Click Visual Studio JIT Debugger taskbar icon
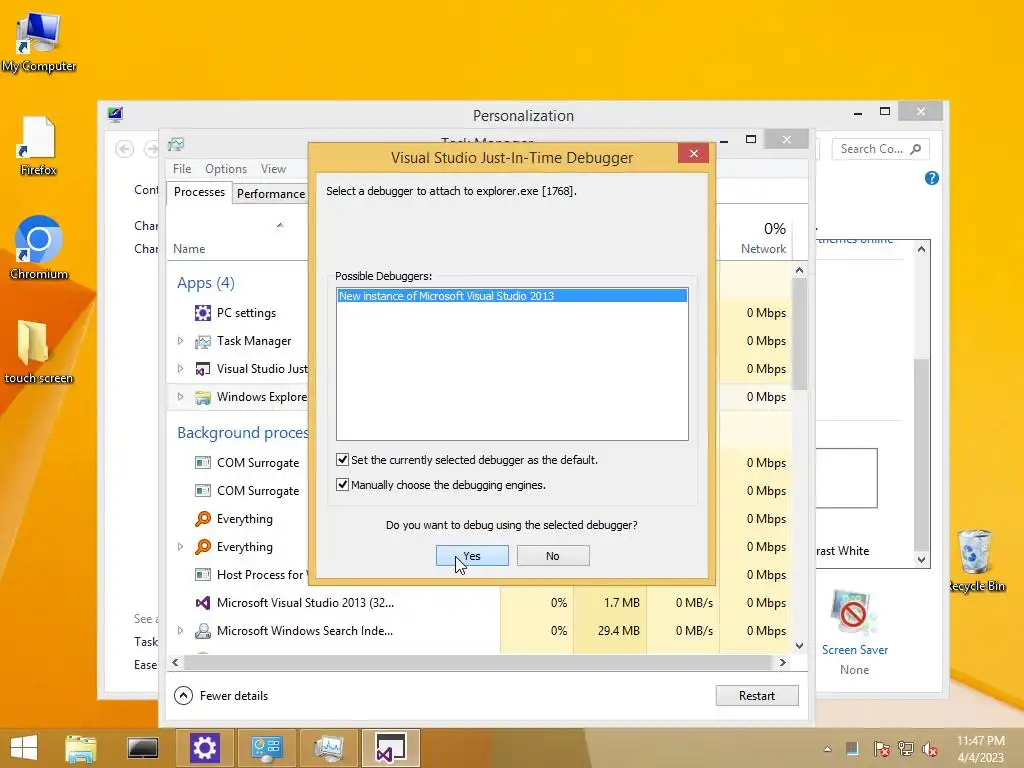The image size is (1024, 768). (x=391, y=748)
